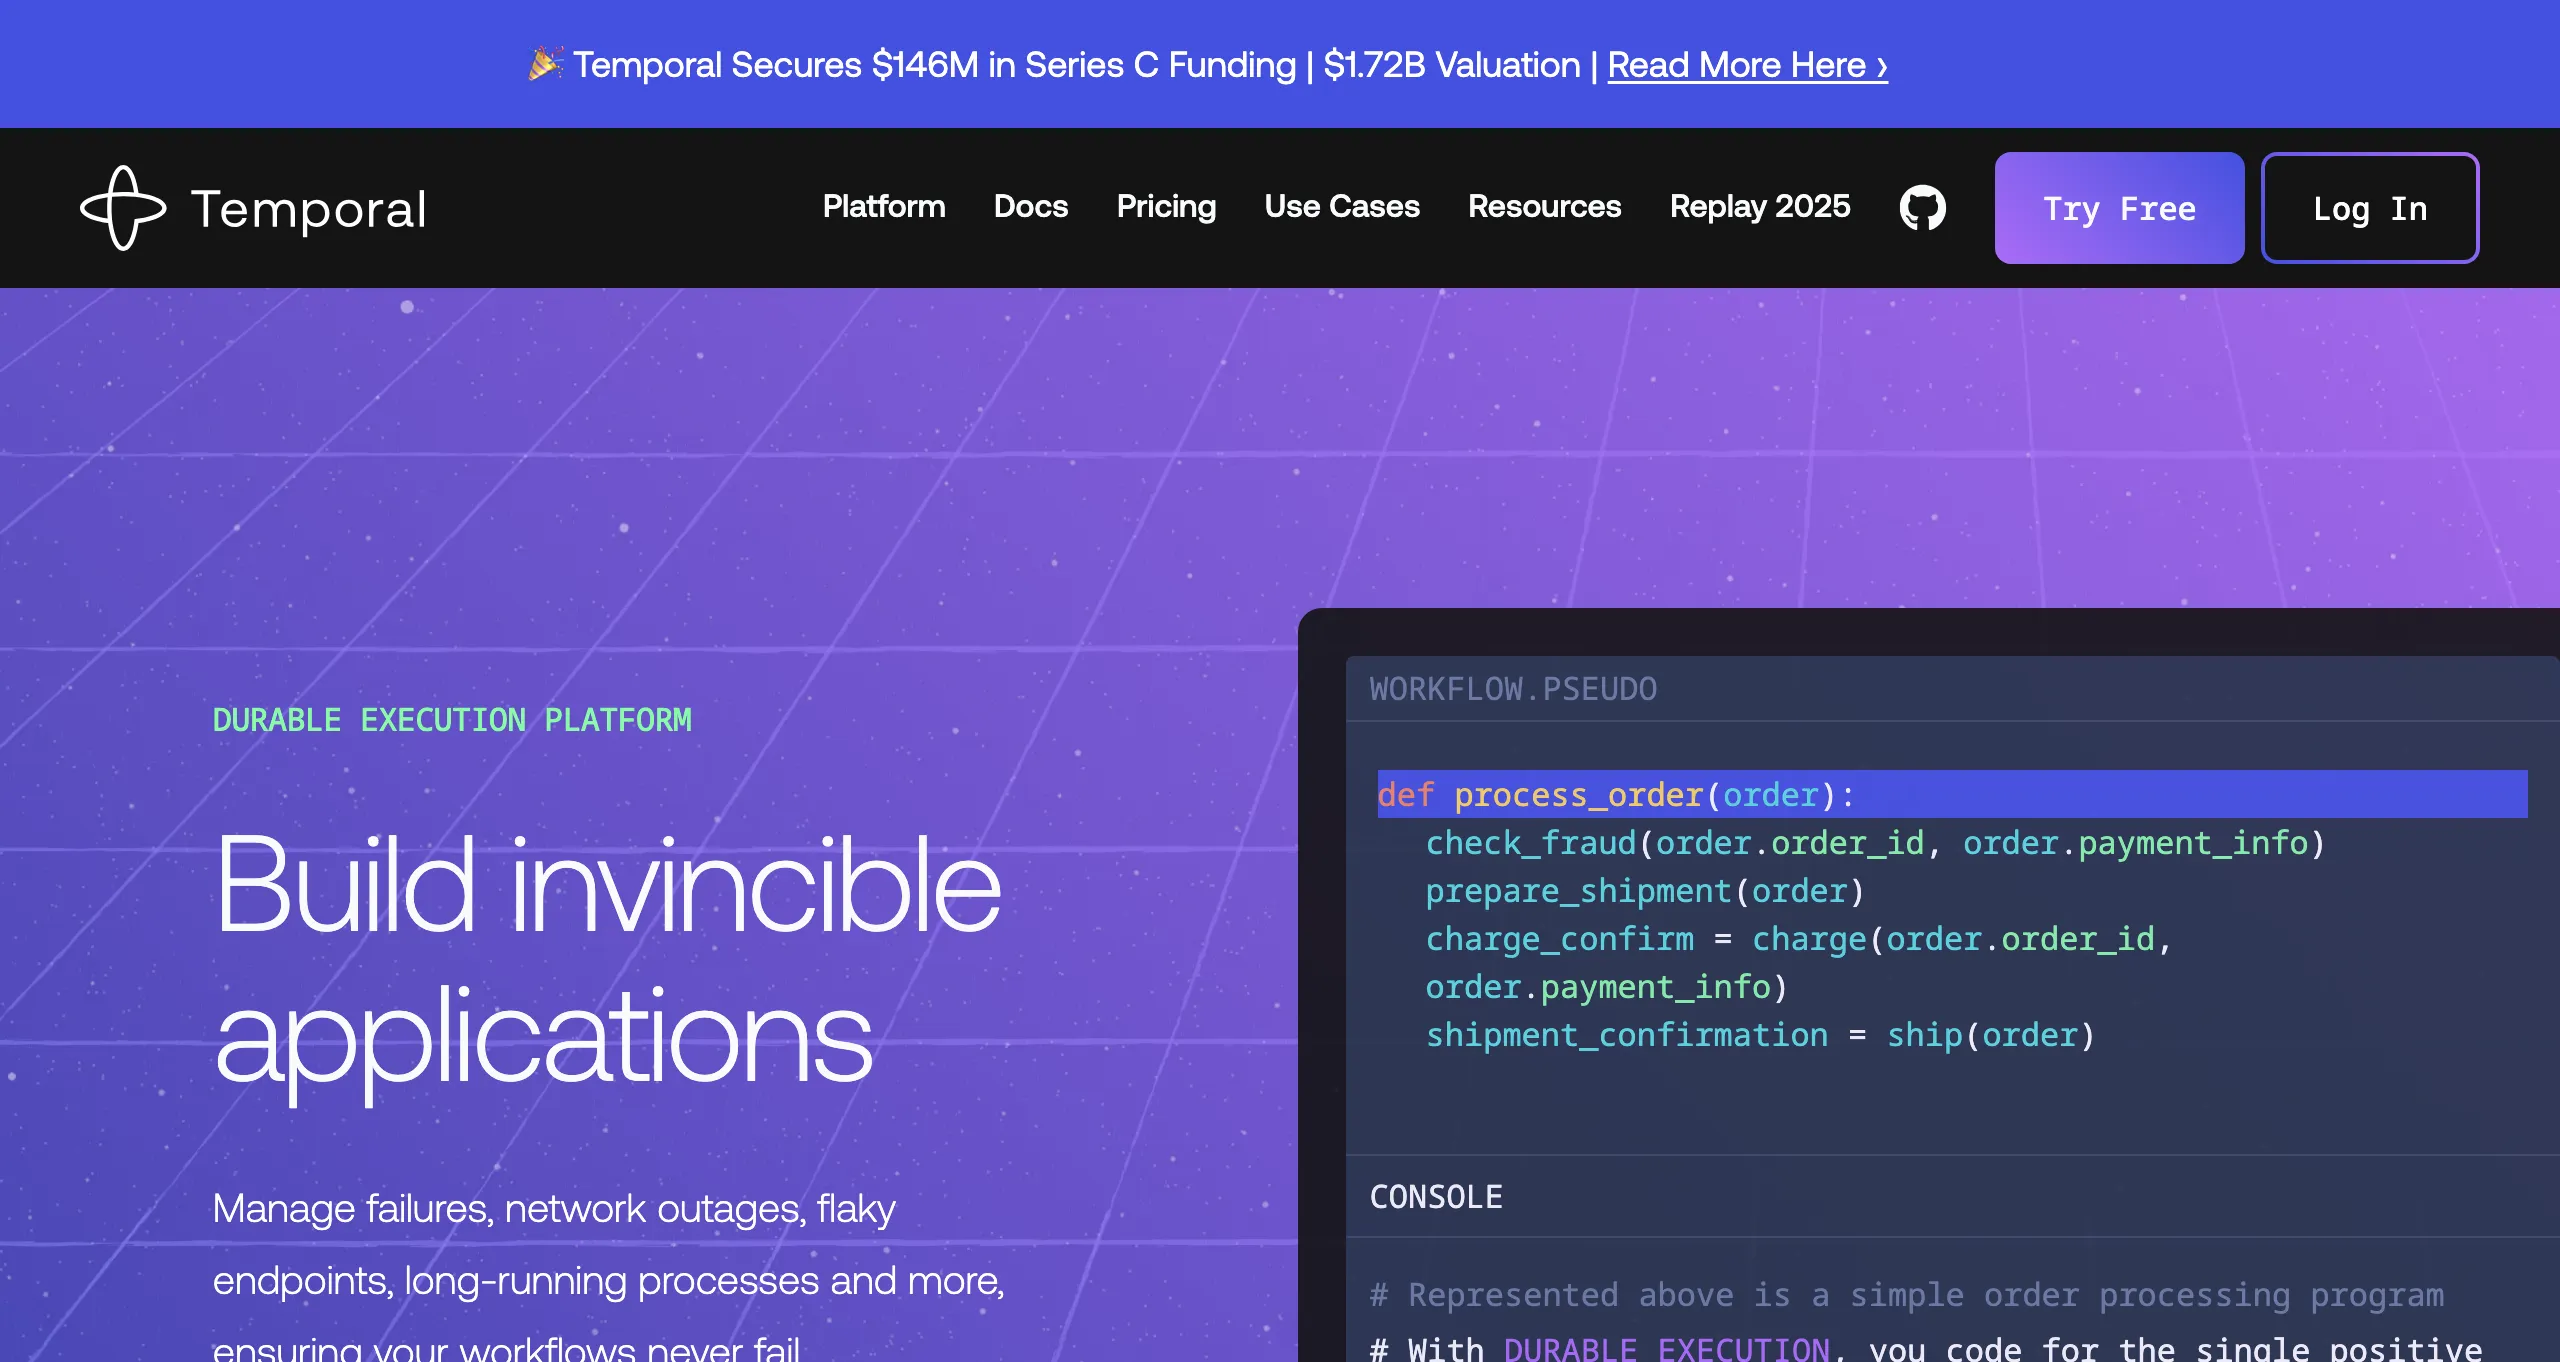Click the check_fraud code line
Viewport: 2560px width, 1362px height.
(x=1875, y=842)
